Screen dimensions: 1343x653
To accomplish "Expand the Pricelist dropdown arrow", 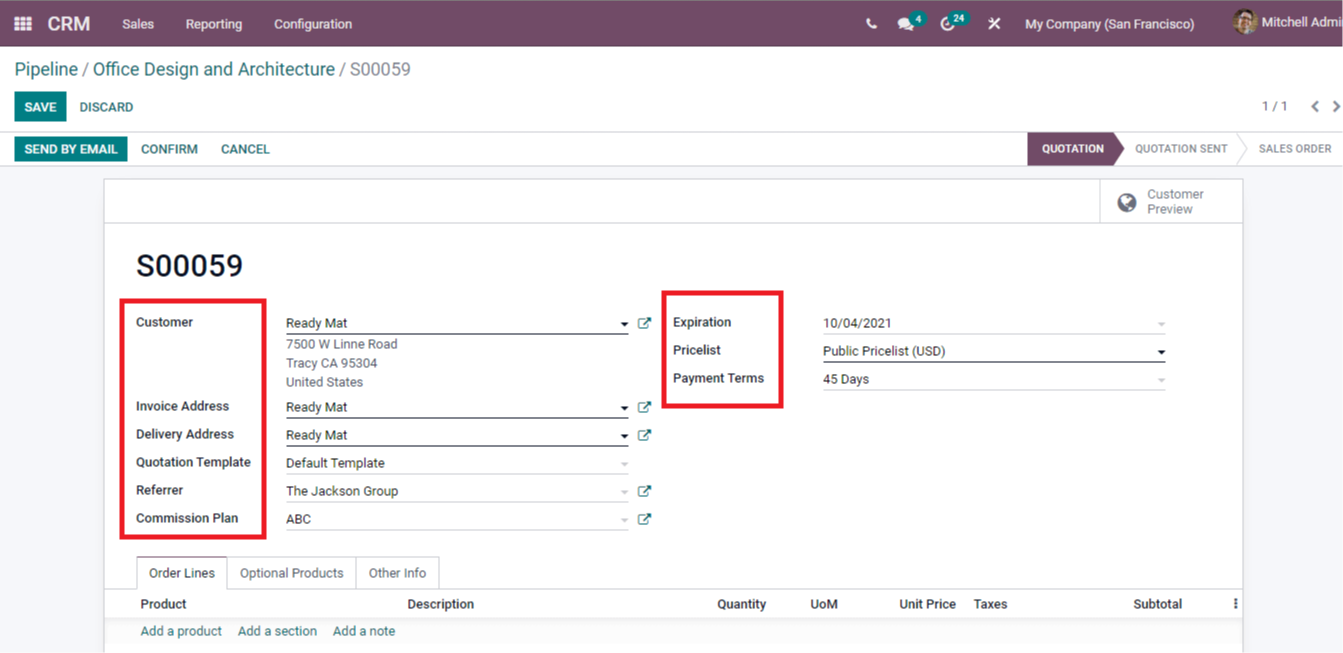I will click(1161, 353).
